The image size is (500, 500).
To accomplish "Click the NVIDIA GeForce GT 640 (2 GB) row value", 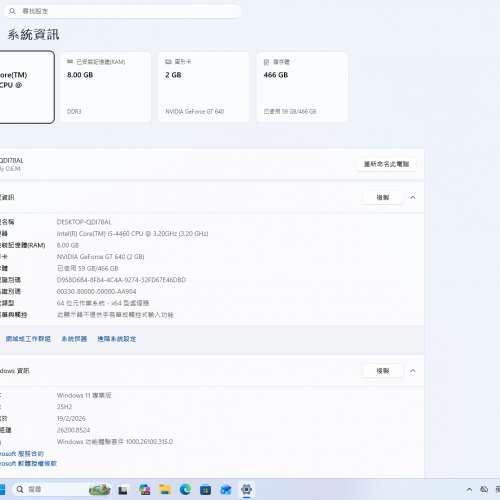I will click(x=100, y=257).
